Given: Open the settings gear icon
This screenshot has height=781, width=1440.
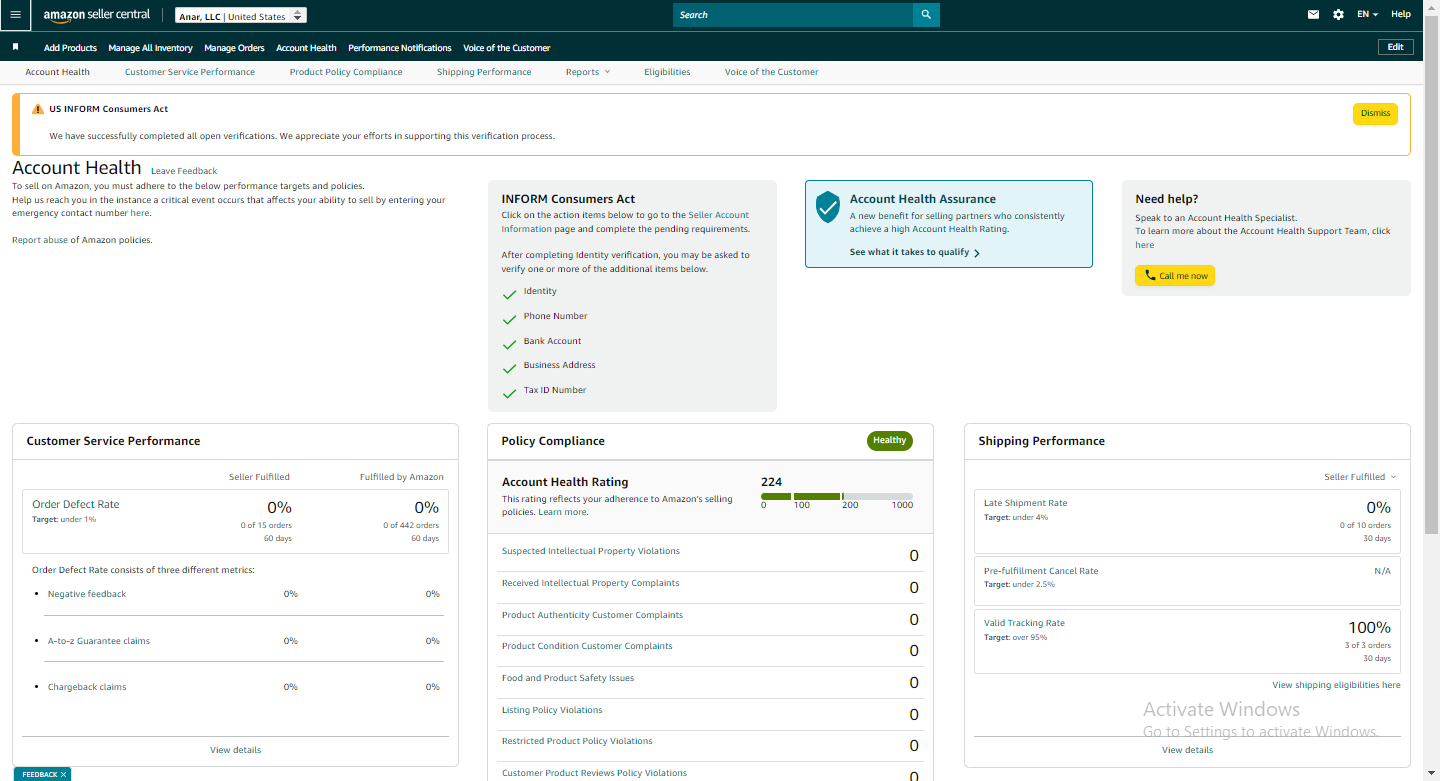Looking at the screenshot, I should (1339, 15).
